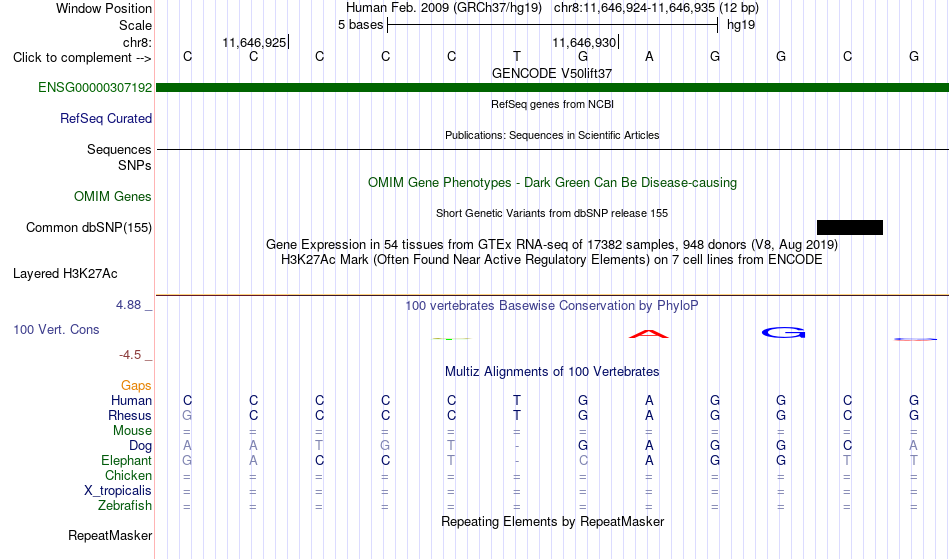Image resolution: width=950 pixels, height=559 pixels.
Task: Click the Scale label
Action: [x=135, y=25]
